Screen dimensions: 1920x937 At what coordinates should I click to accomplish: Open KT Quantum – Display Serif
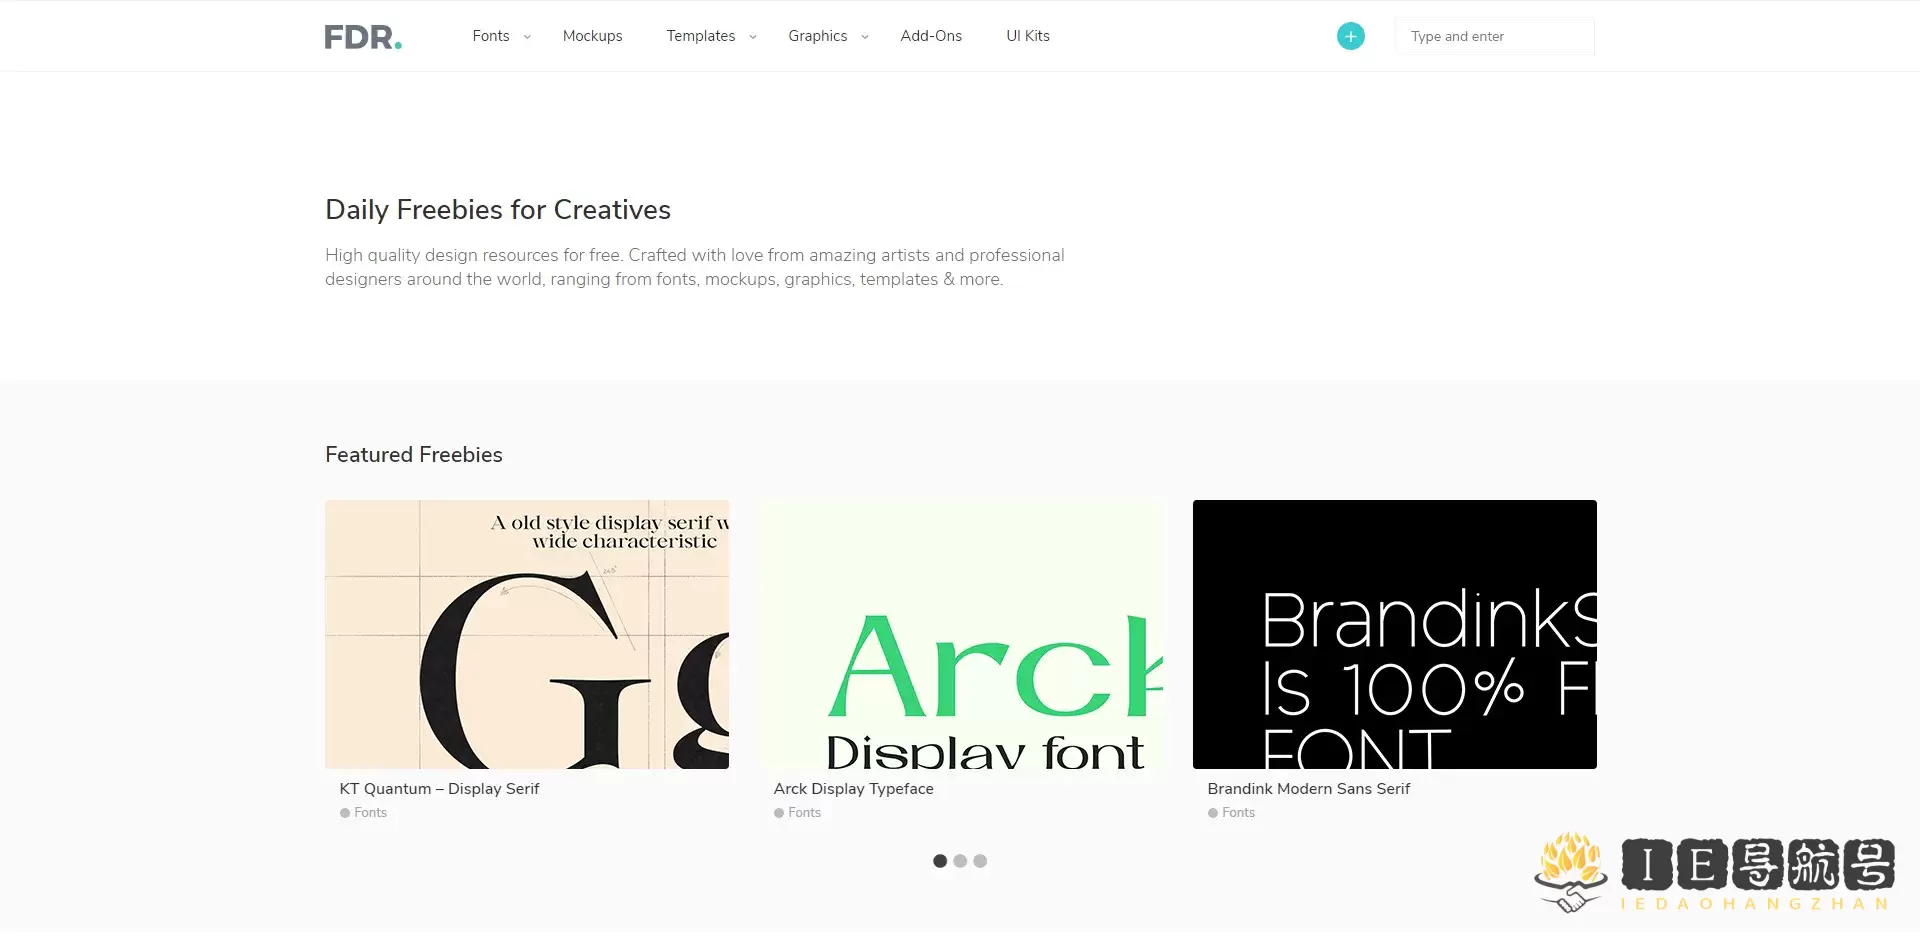[x=439, y=788]
